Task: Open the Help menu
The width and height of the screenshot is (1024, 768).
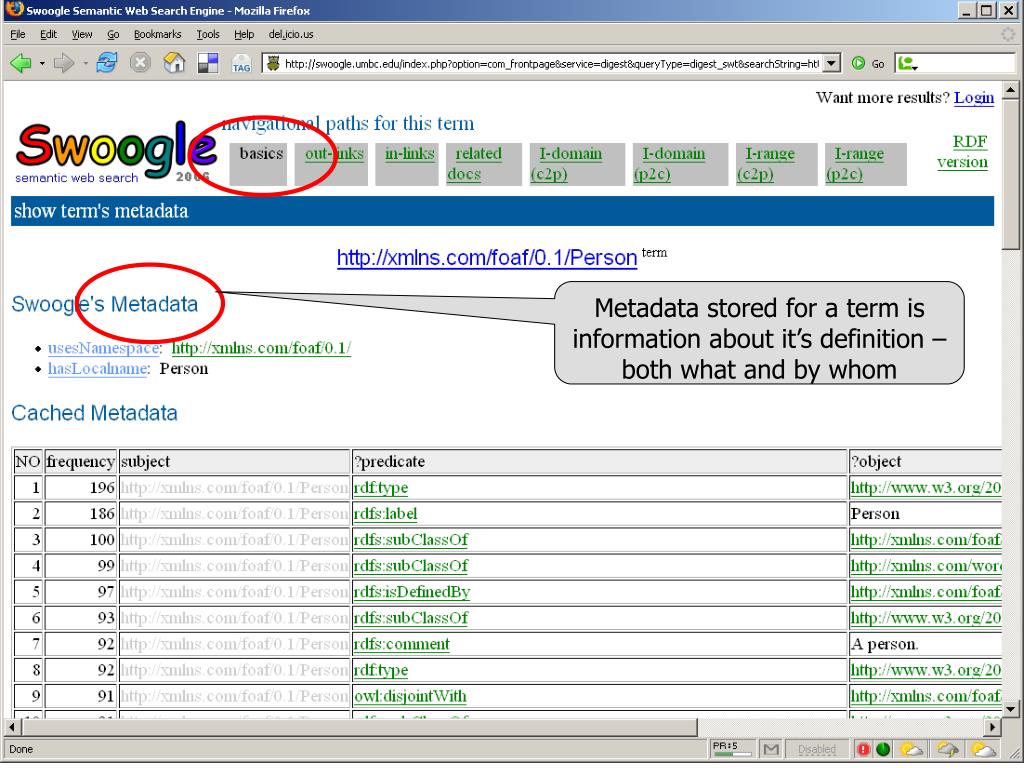Action: [244, 34]
